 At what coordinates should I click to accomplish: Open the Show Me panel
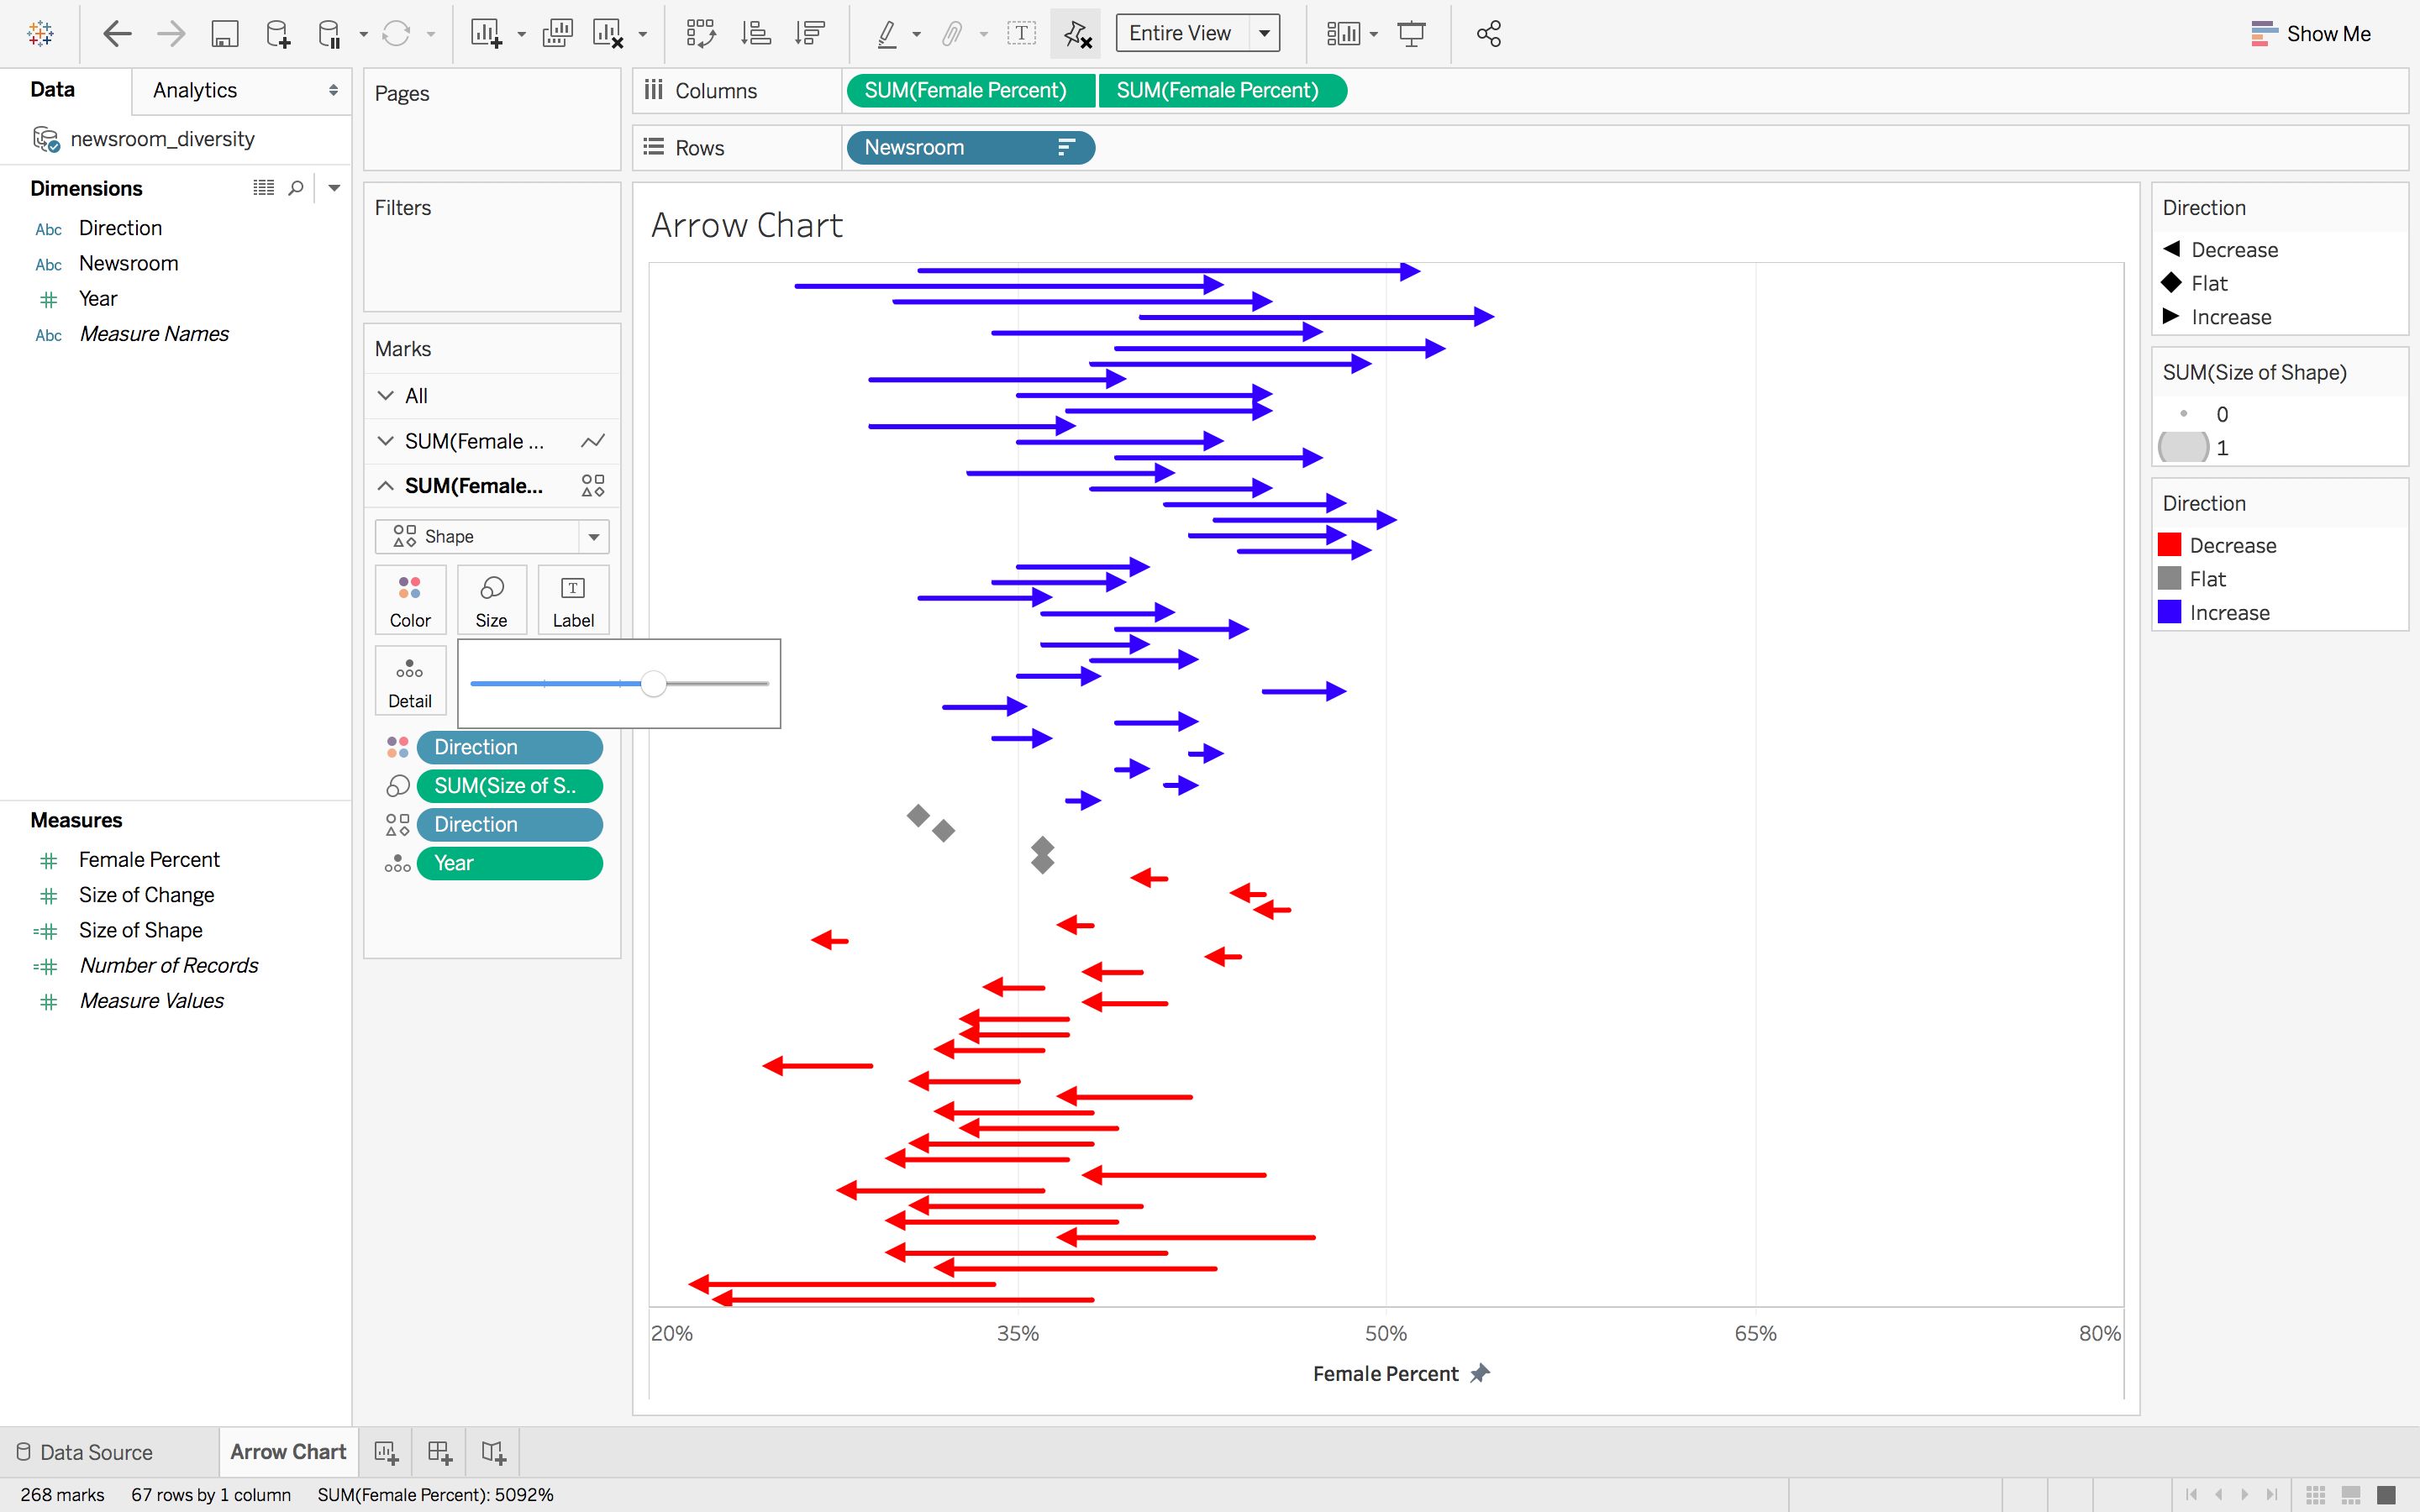2311,33
